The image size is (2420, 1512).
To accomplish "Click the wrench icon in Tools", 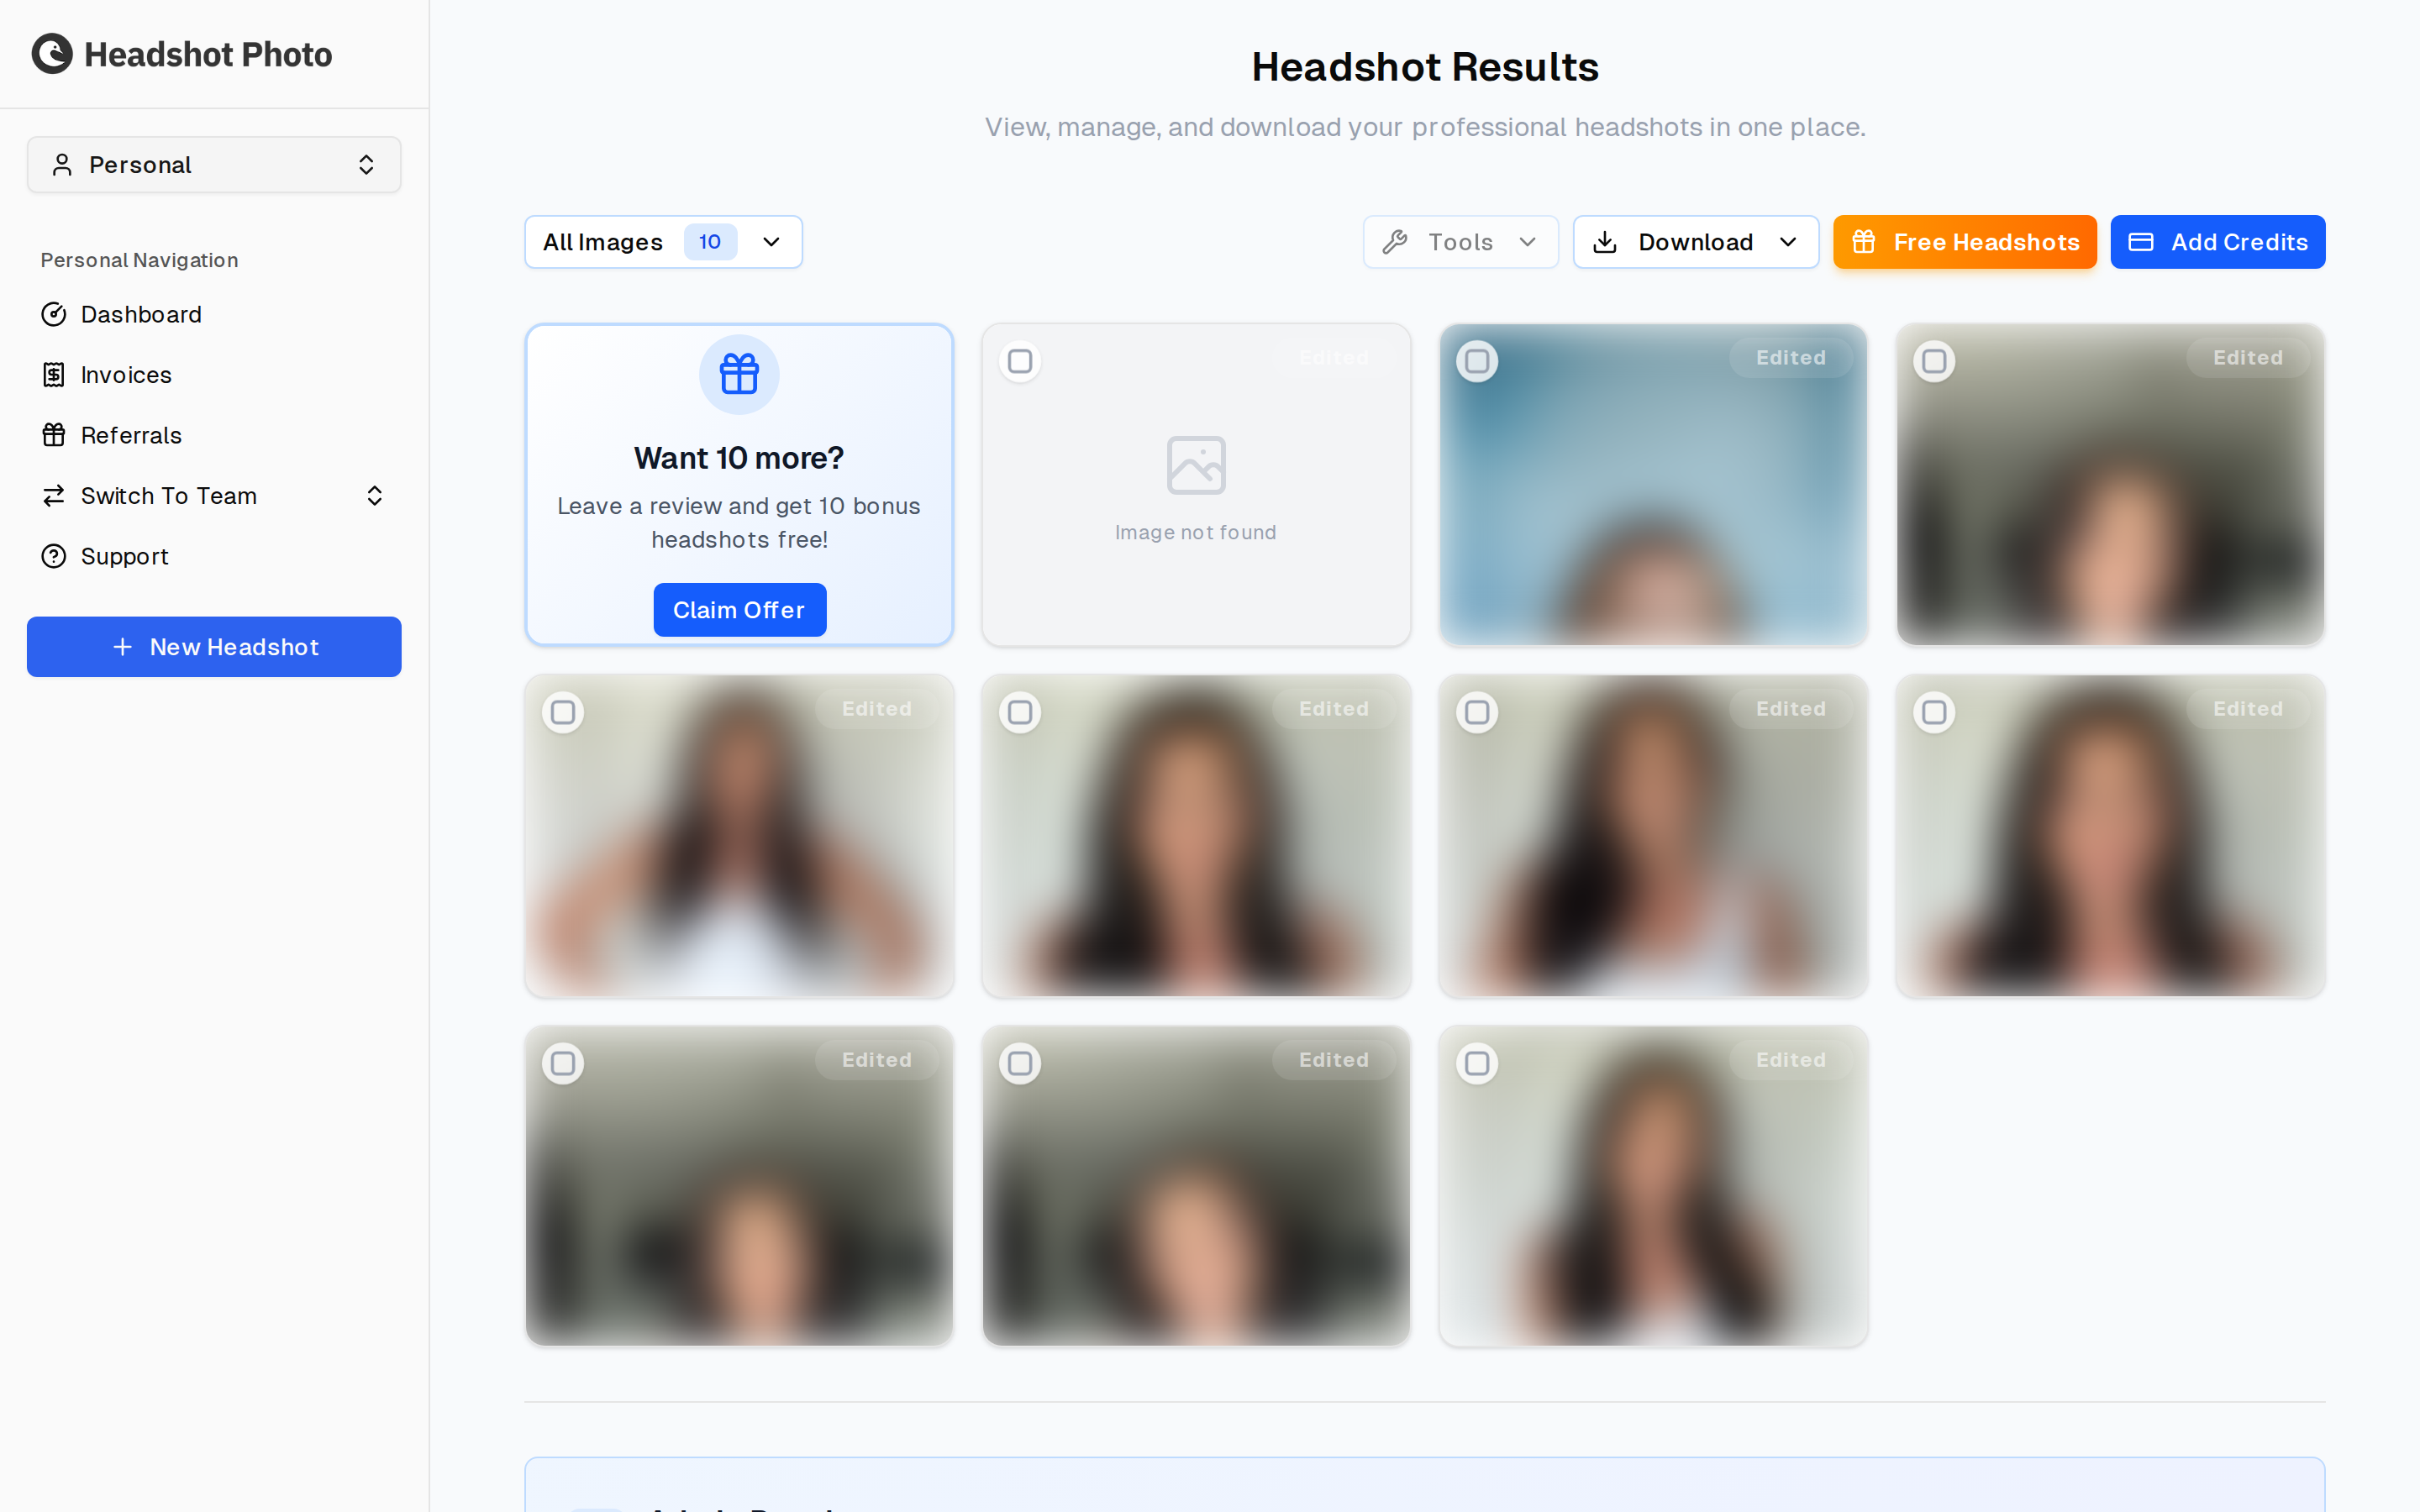I will click(x=1395, y=242).
